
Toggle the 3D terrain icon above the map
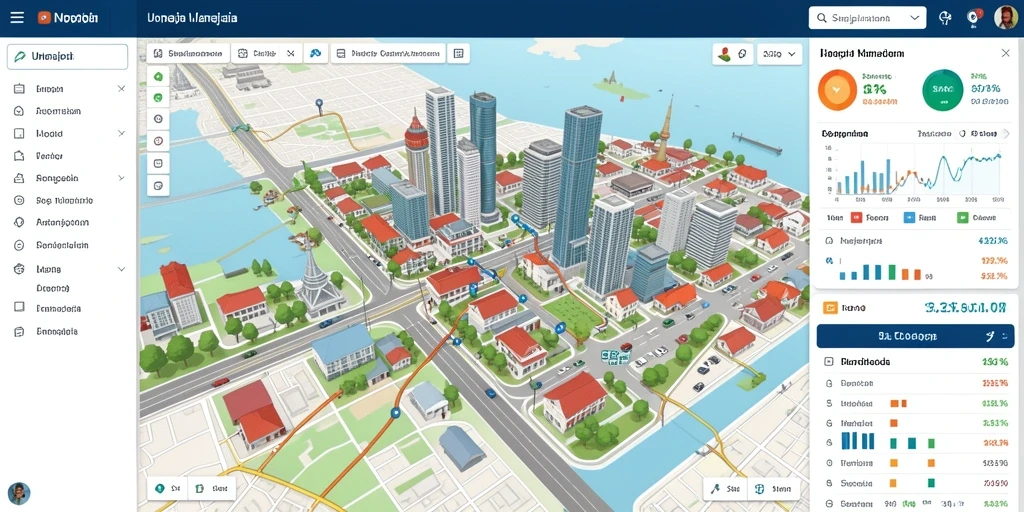pos(724,54)
